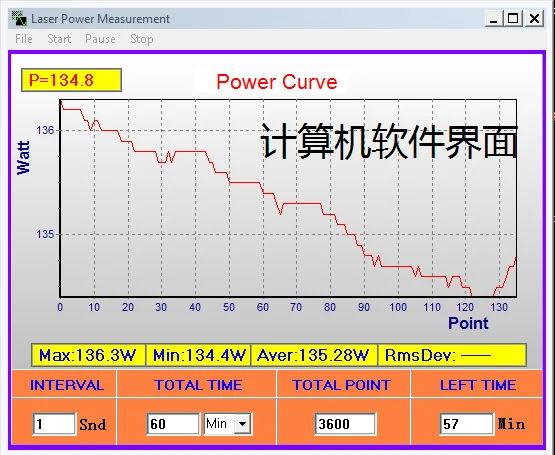Select the time unit combo box showing Min
Viewport: 555px width, 455px height.
click(228, 423)
